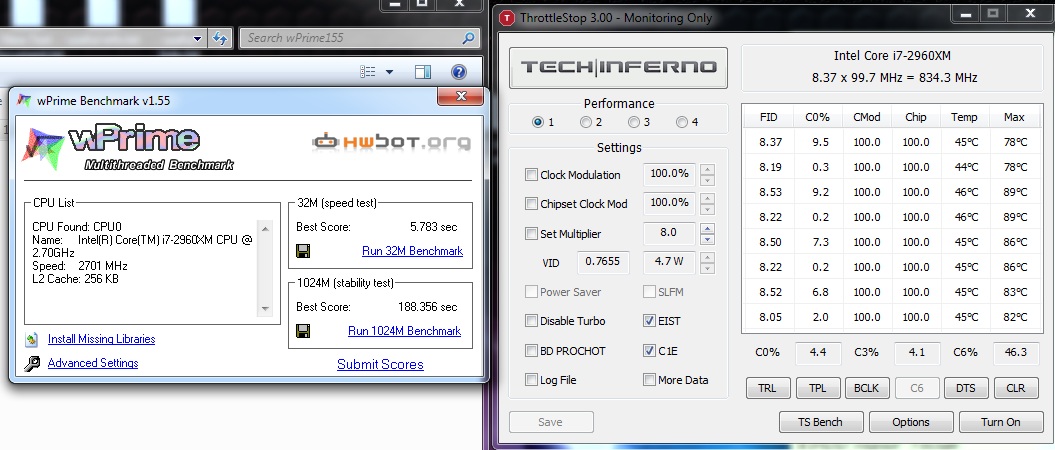Click the DTS button
Image resolution: width=1055 pixels, height=450 pixels.
tap(966, 388)
